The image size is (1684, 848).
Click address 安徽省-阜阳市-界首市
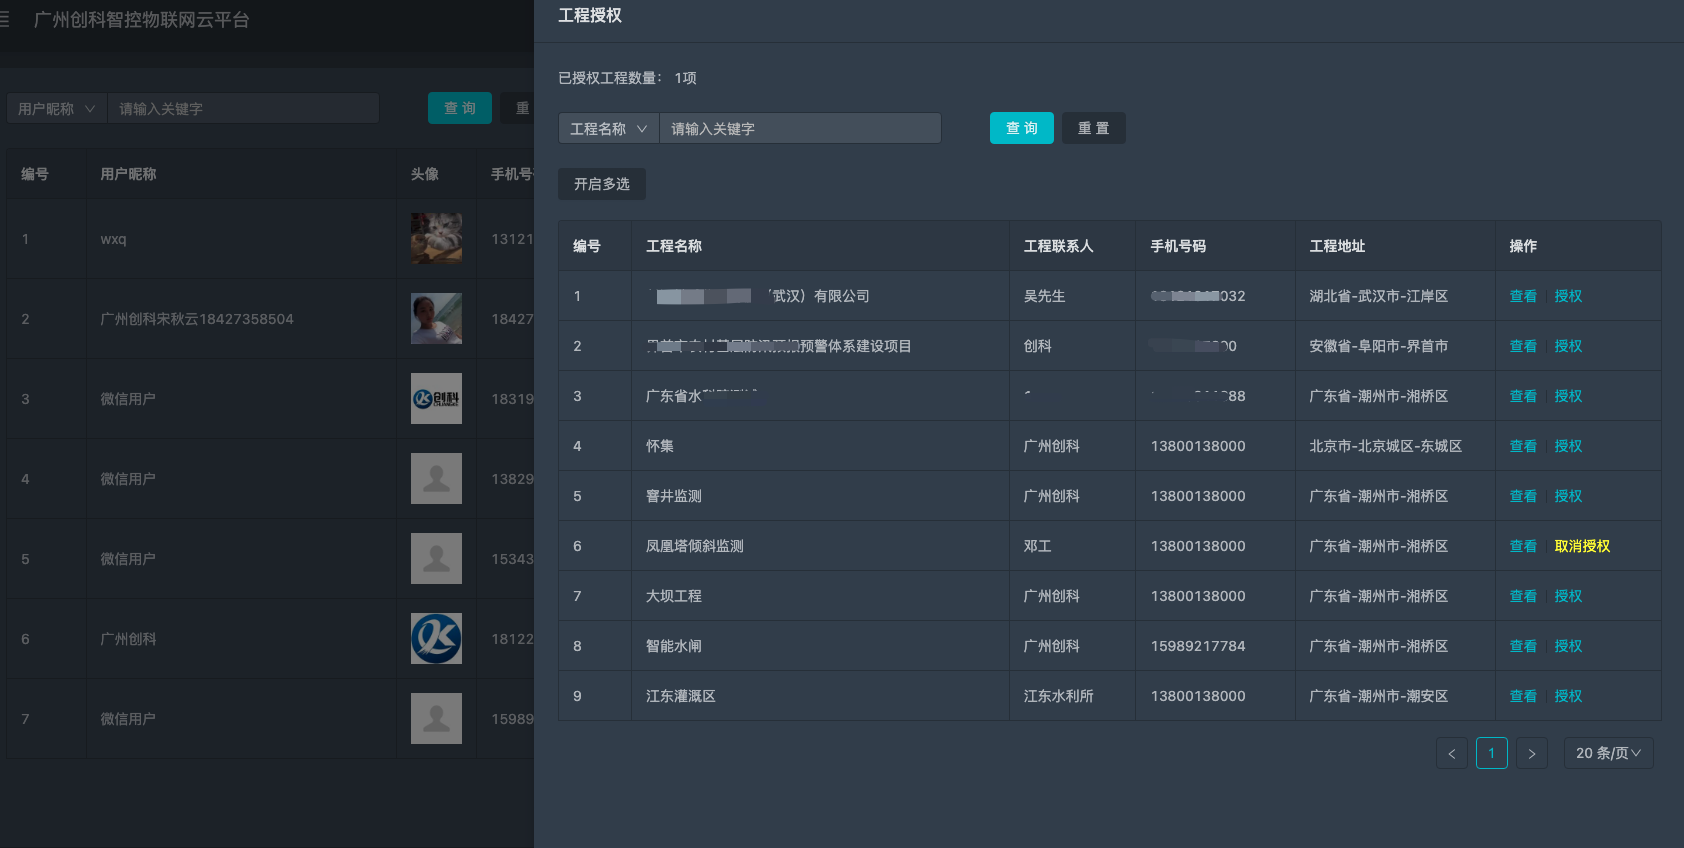tap(1379, 346)
